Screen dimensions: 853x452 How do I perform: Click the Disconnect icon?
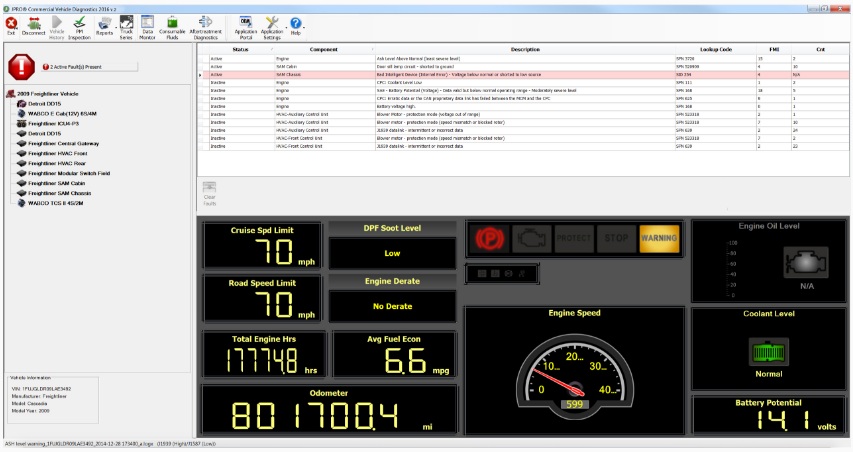point(34,23)
